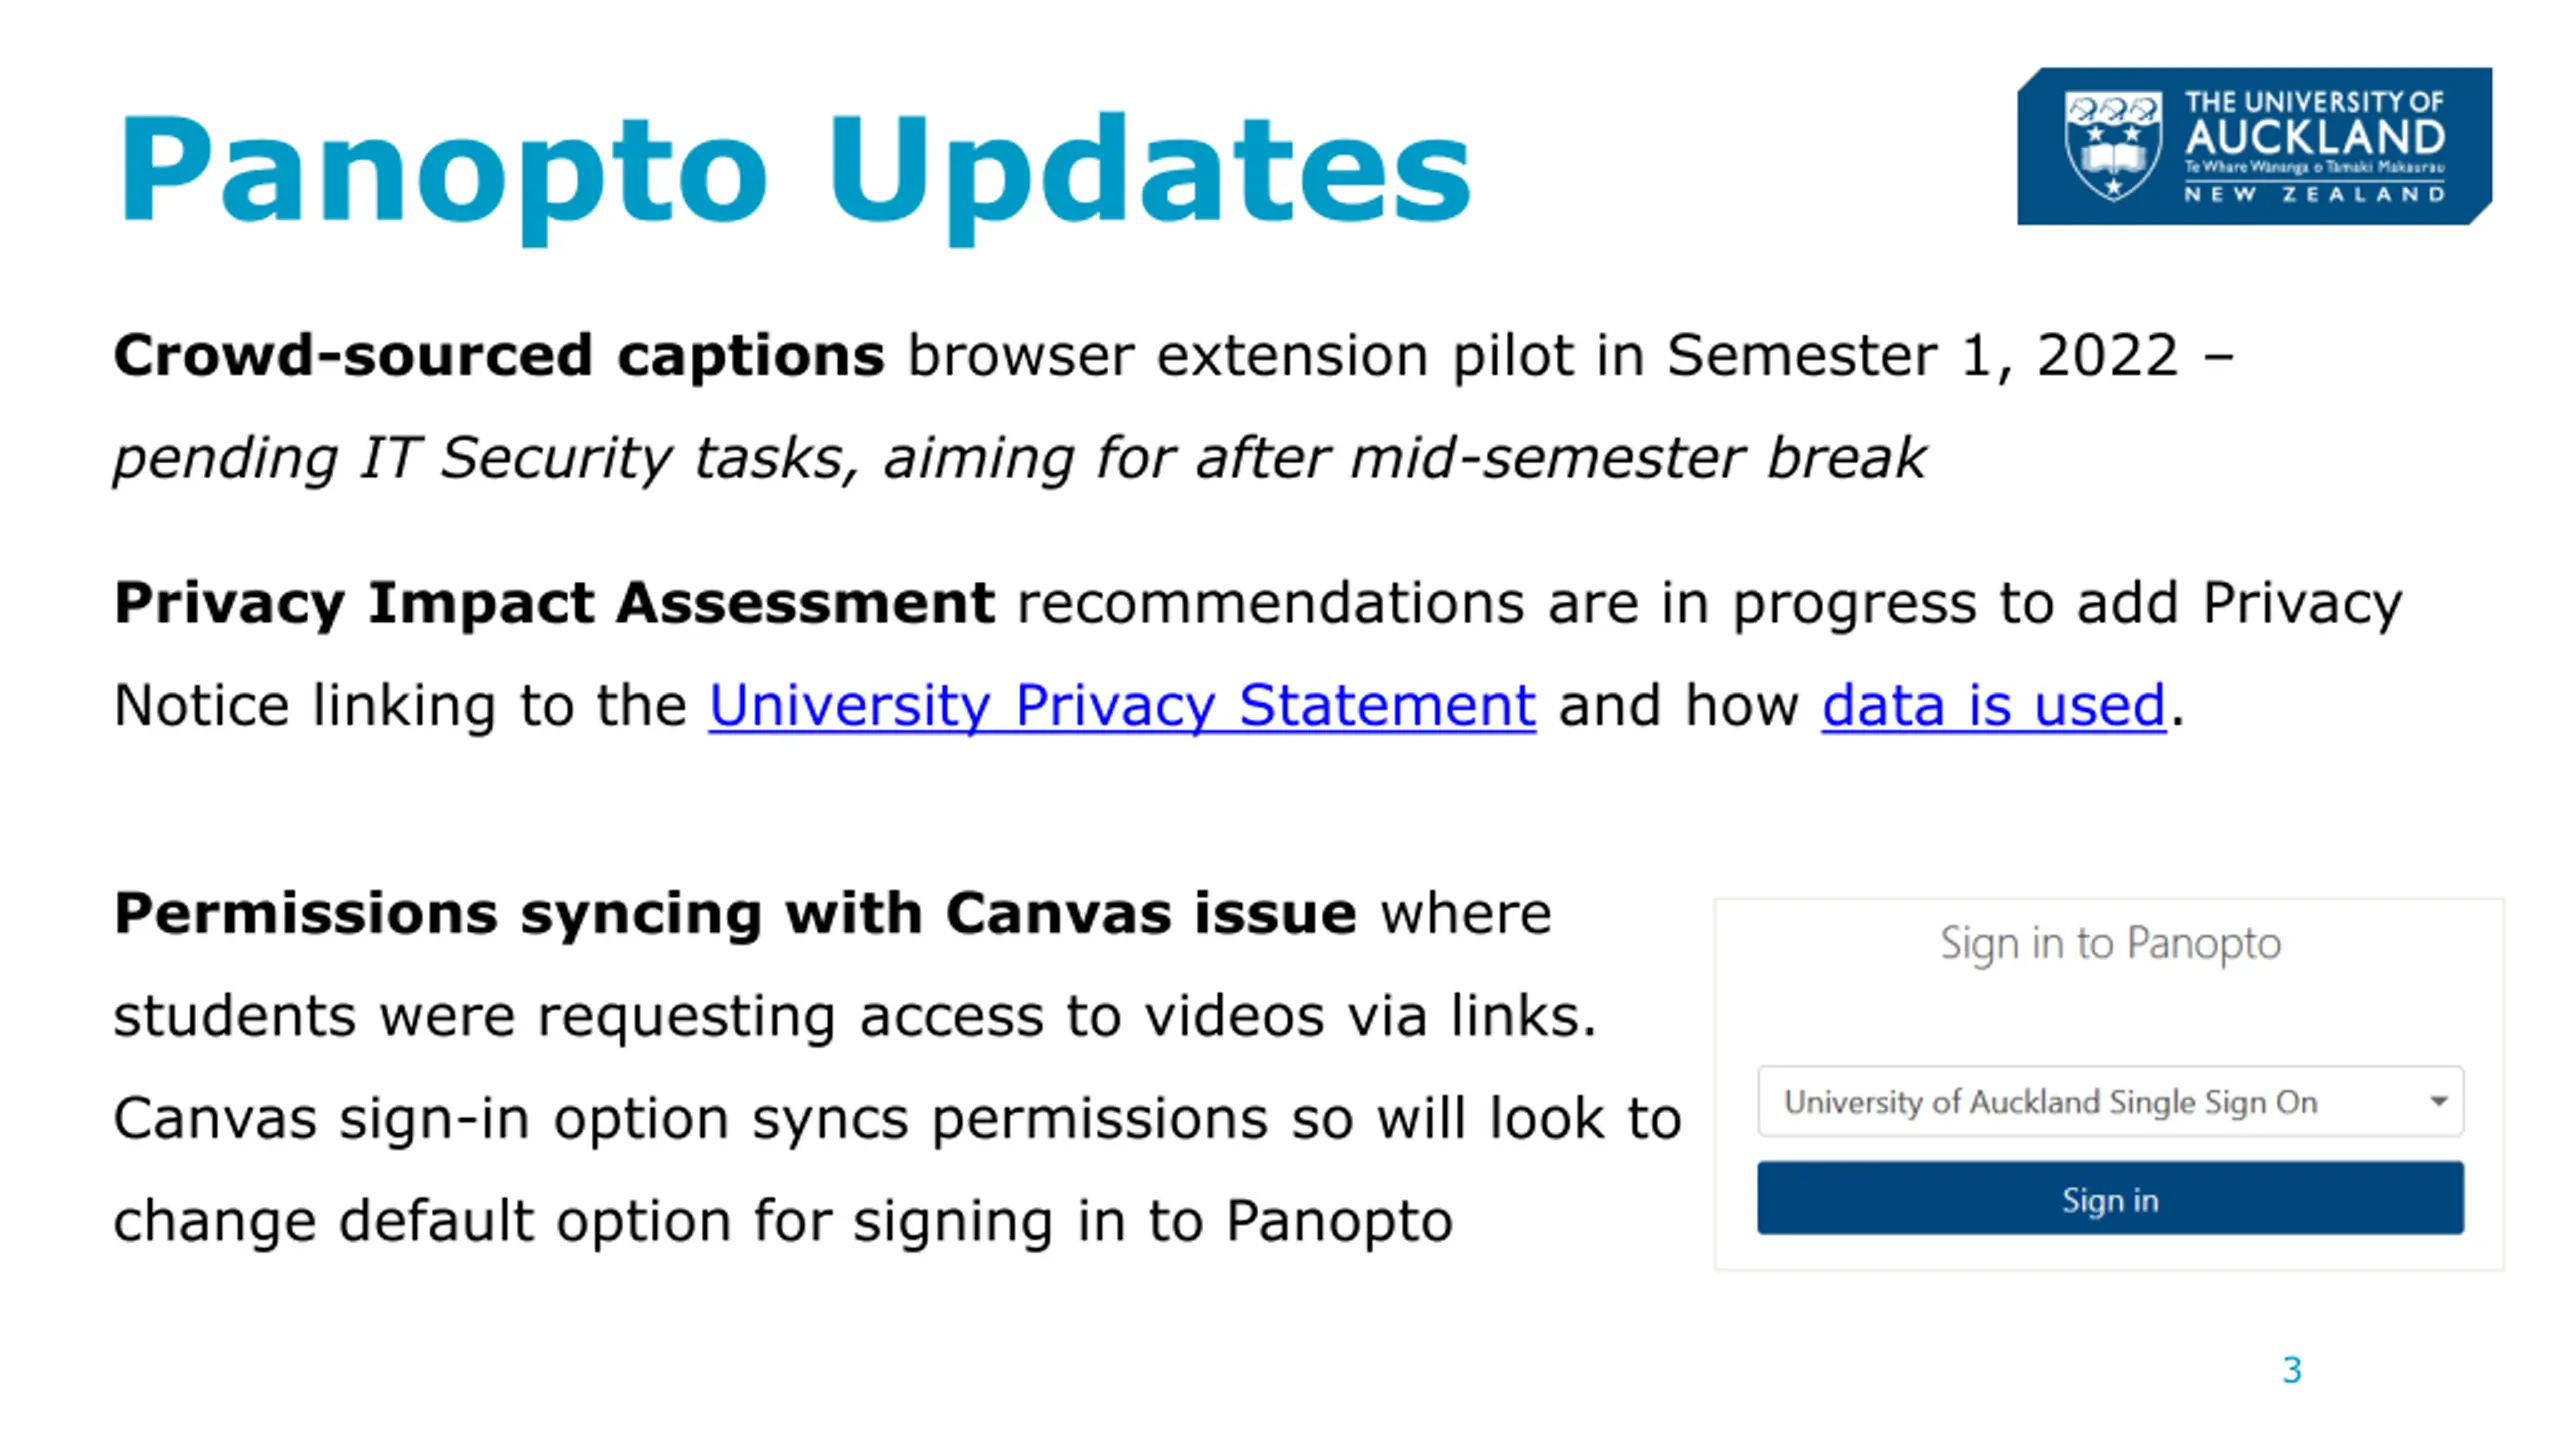Viewport: 2560px width, 1440px height.
Task: Click "THE UNIVERSITY OF" text in the logo
Action: tap(2314, 101)
